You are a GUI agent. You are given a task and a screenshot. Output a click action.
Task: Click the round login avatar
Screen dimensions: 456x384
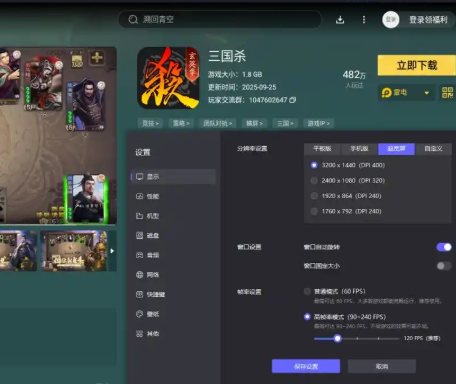point(391,19)
